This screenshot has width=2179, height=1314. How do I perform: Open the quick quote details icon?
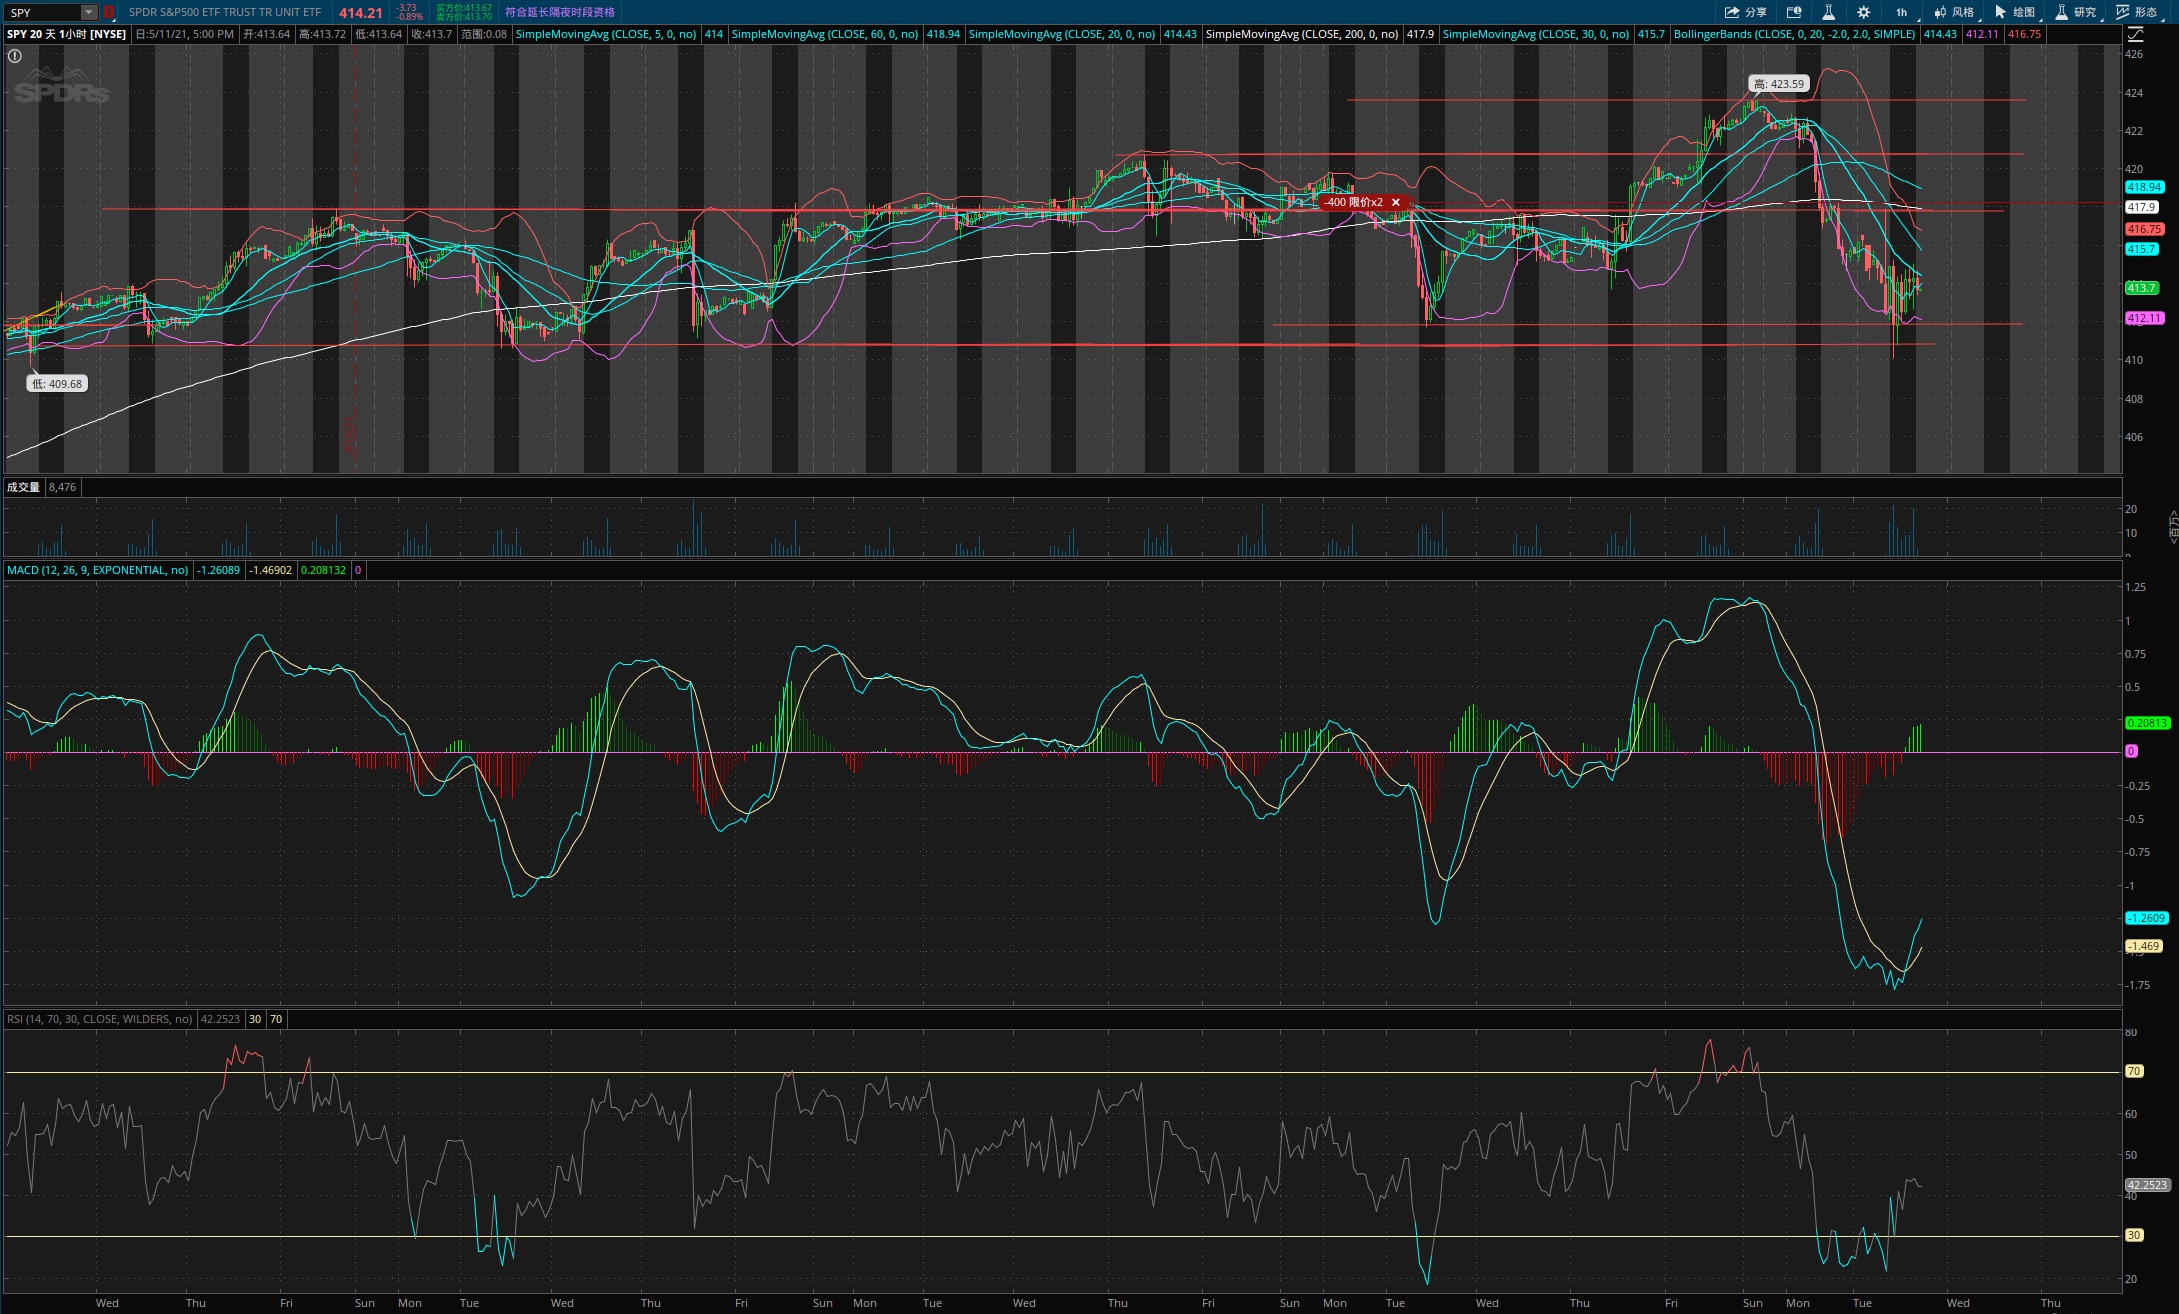tap(1794, 12)
